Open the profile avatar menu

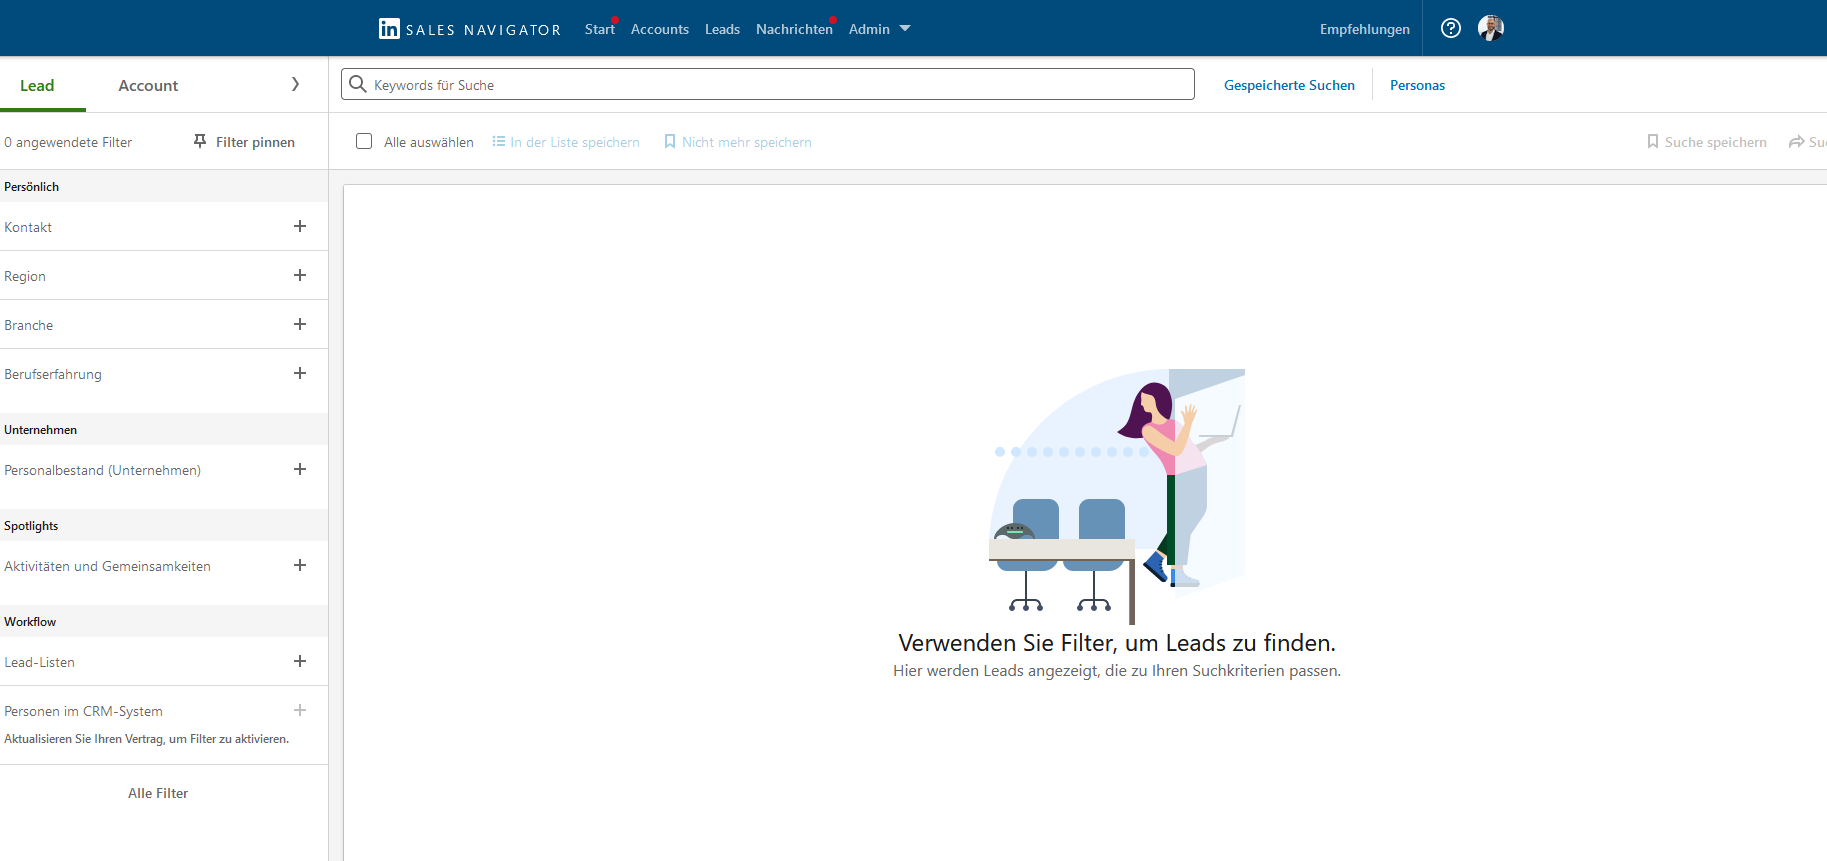coord(1490,29)
